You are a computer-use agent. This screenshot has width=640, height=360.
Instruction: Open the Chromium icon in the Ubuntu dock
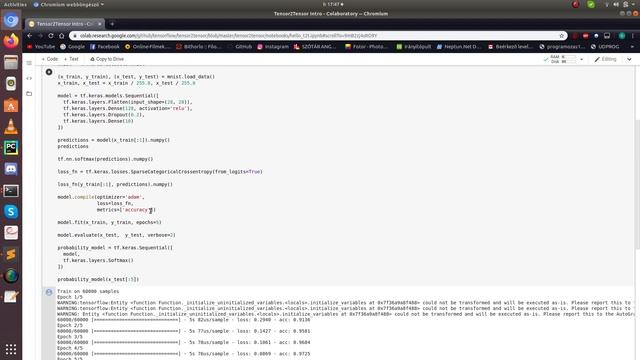tap(11, 20)
